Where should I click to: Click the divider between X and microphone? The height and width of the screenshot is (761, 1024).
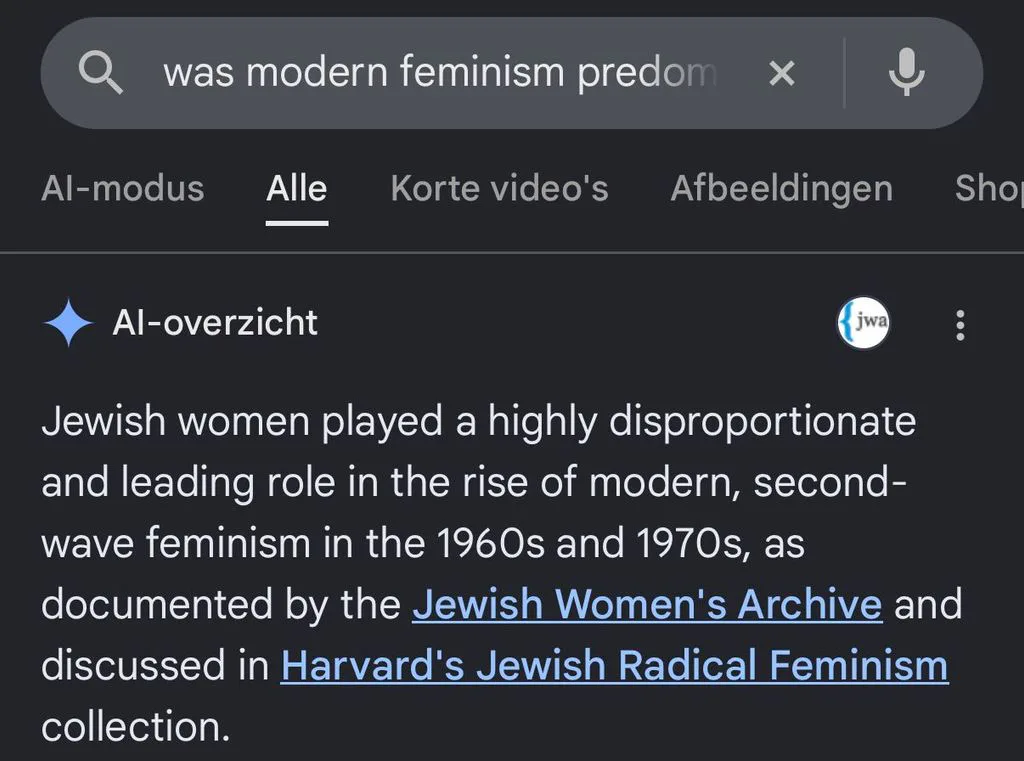click(x=844, y=73)
